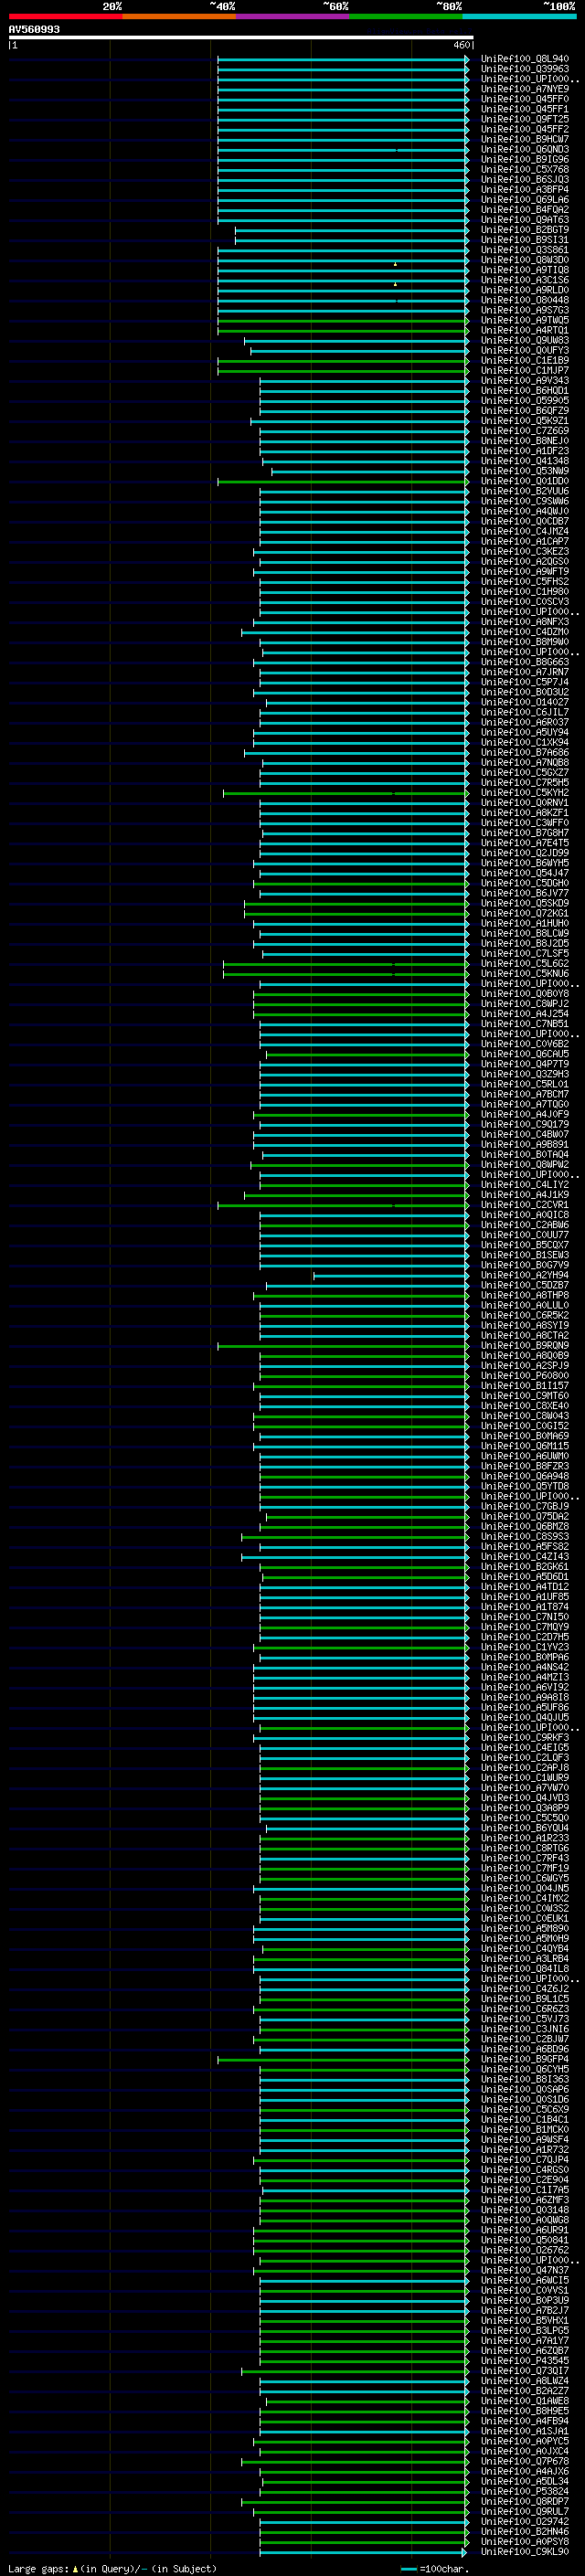Click the UniRef100_Q5YTD8 hit label

[524, 1486]
